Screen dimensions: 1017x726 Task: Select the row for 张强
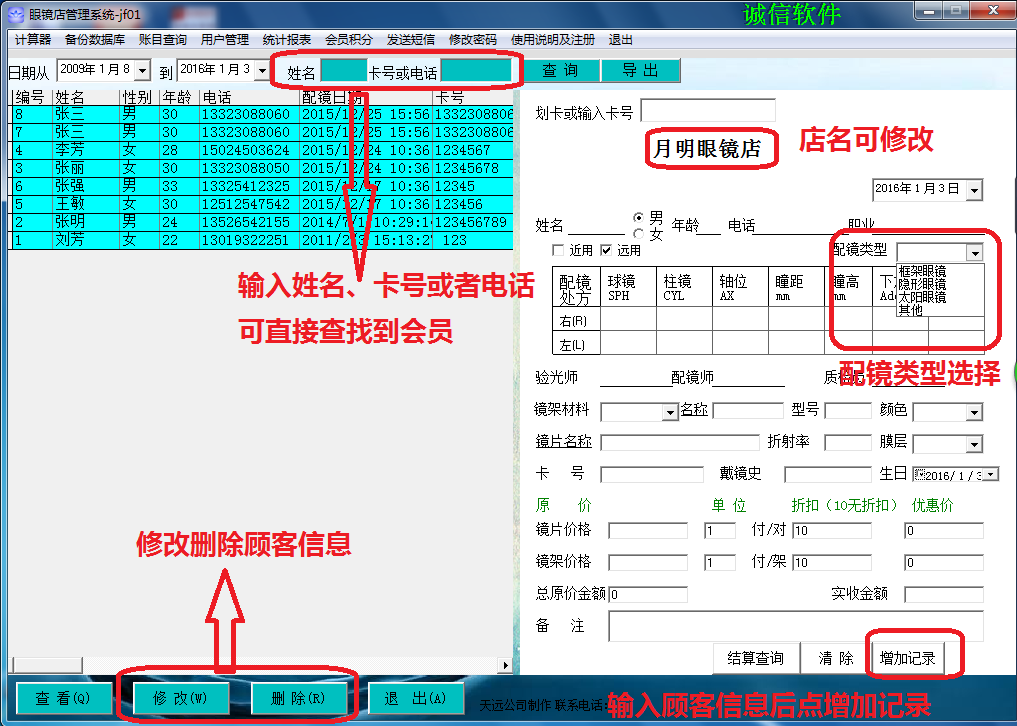coord(262,186)
